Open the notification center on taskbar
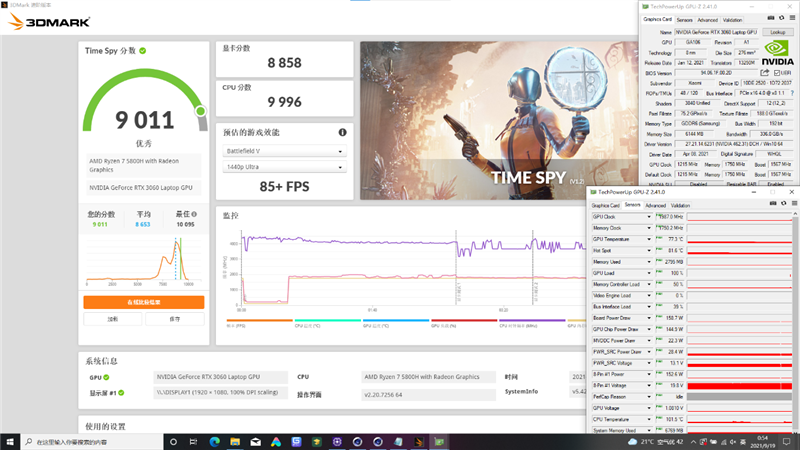Image resolution: width=800 pixels, height=450 pixels. click(787, 442)
